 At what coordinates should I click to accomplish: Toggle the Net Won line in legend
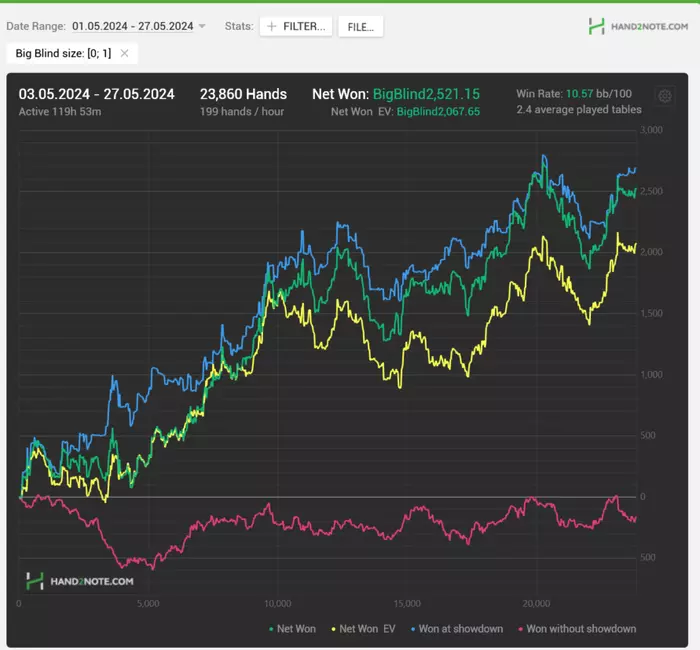pyautogui.click(x=292, y=629)
